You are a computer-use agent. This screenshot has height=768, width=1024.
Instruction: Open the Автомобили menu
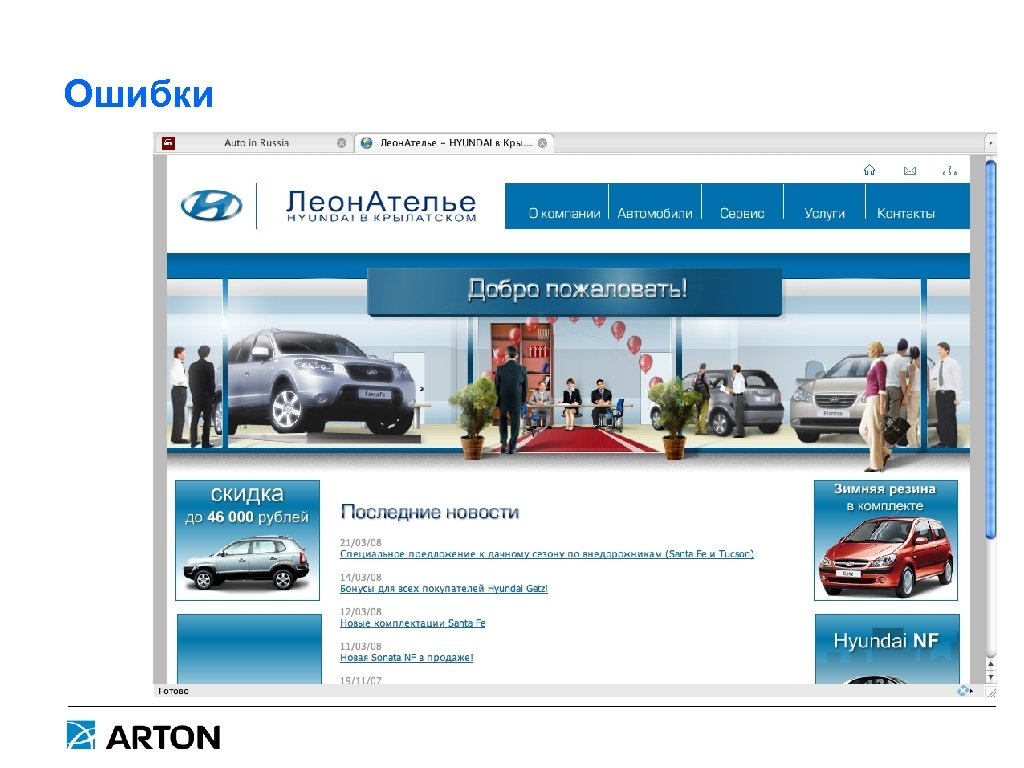click(654, 214)
